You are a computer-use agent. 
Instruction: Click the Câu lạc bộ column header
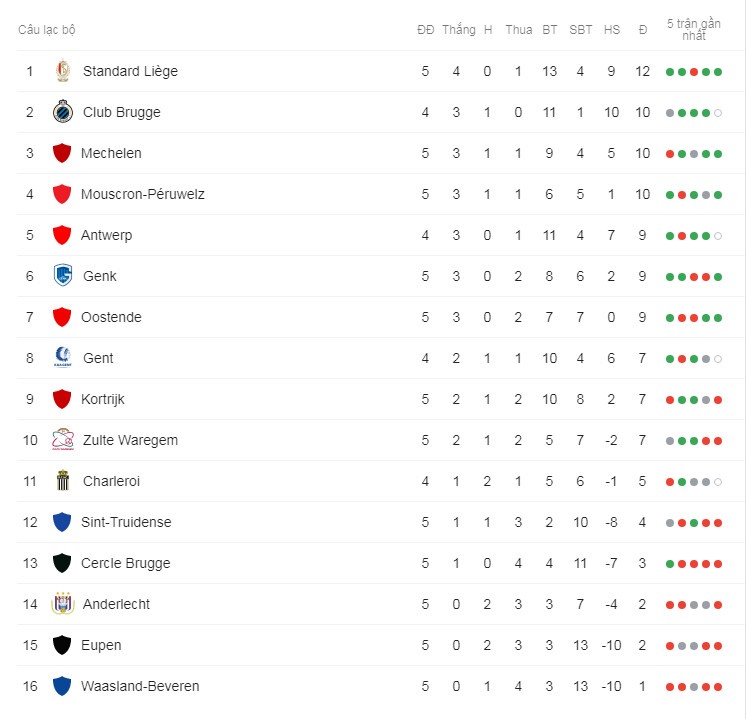[47, 30]
